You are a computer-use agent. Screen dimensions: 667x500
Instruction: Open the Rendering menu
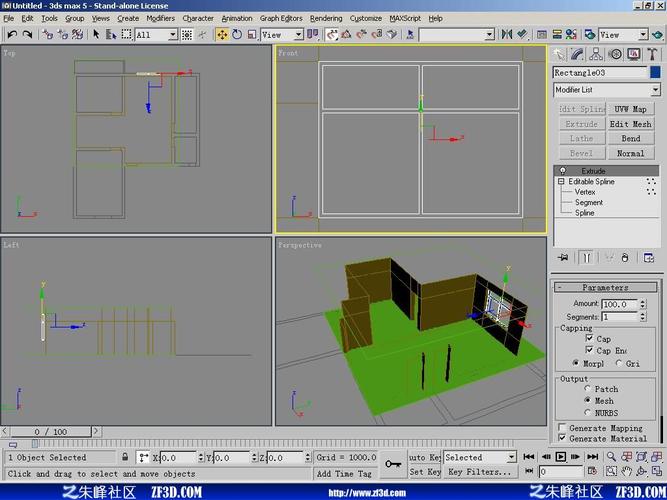[326, 18]
